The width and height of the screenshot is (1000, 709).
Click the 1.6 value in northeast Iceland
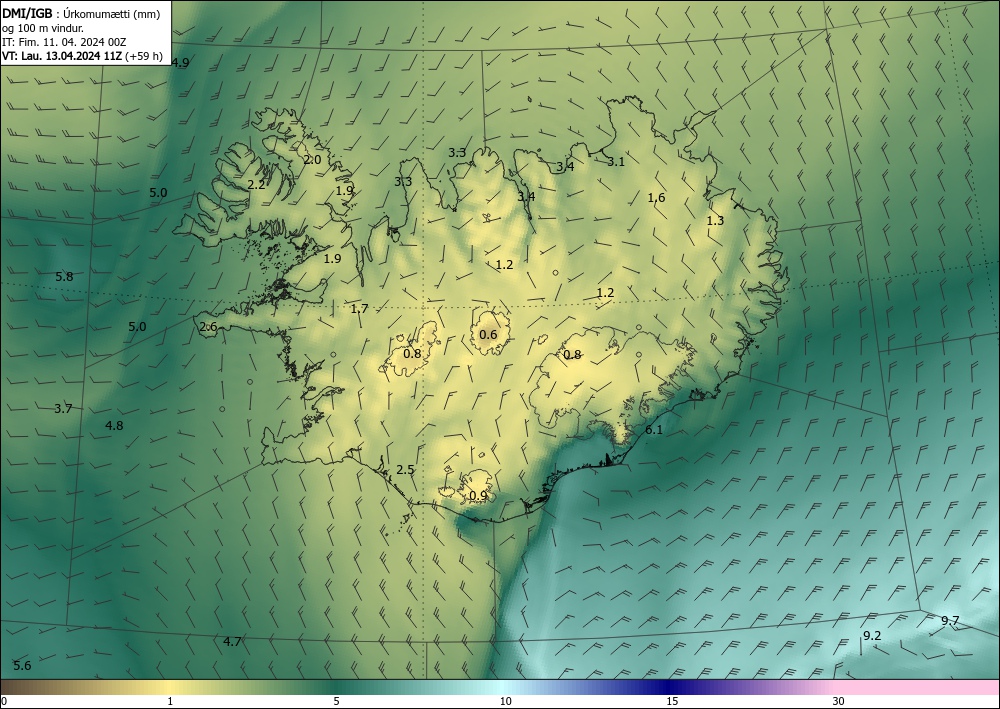pyautogui.click(x=656, y=198)
